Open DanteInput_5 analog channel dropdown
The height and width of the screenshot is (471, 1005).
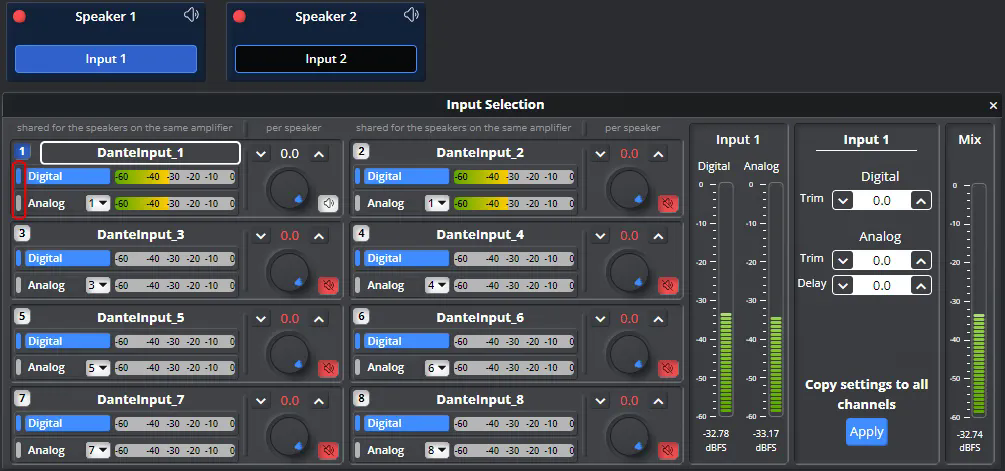pyautogui.click(x=98, y=368)
